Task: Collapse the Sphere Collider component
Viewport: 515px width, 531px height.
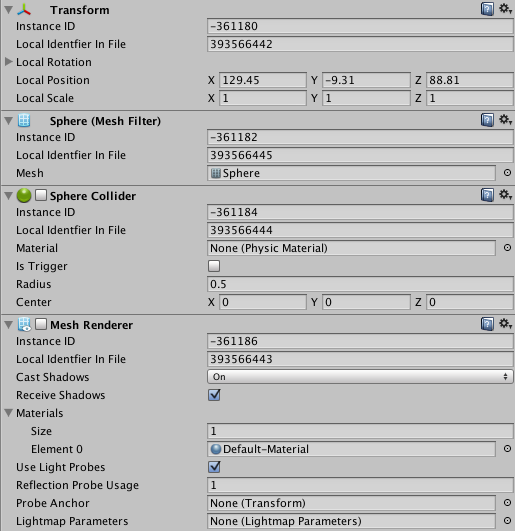Action: point(9,196)
